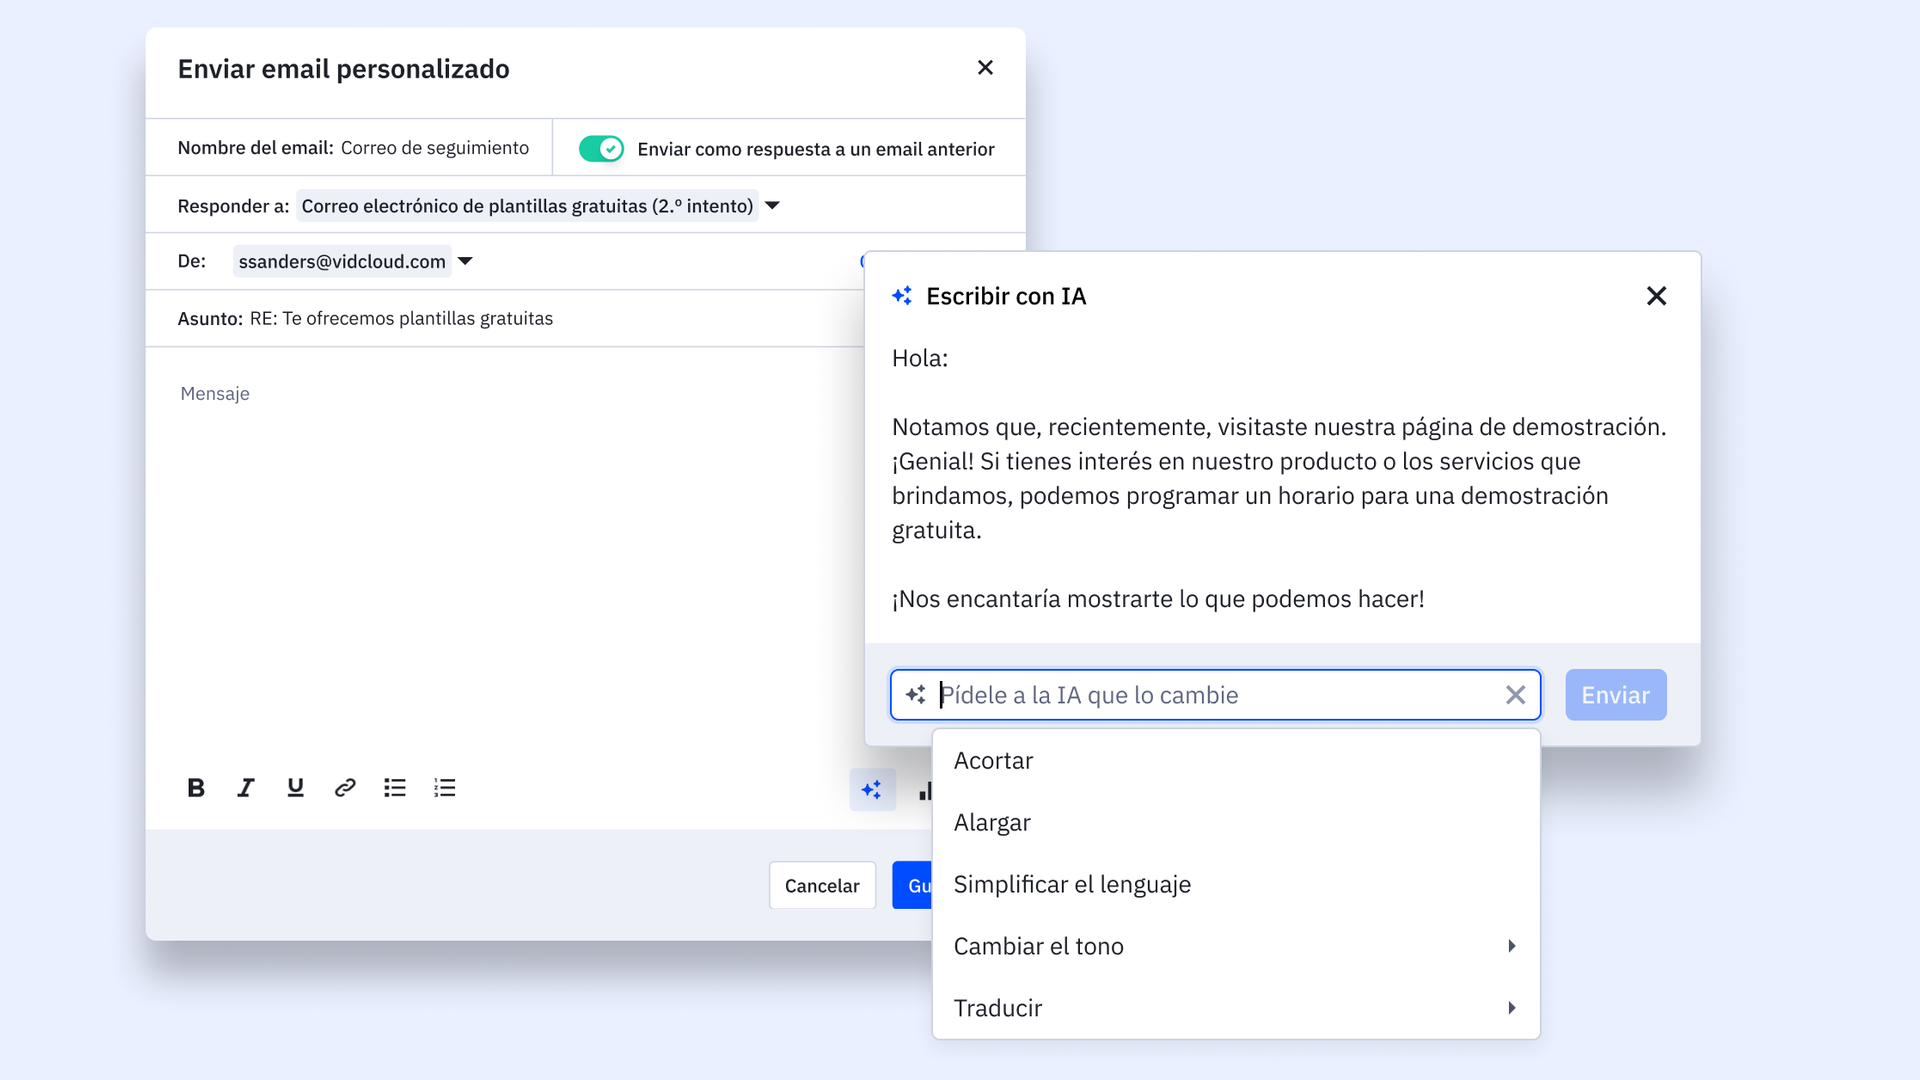Add a numbered list
Viewport: 1920px width, 1080px height.
[x=445, y=788]
